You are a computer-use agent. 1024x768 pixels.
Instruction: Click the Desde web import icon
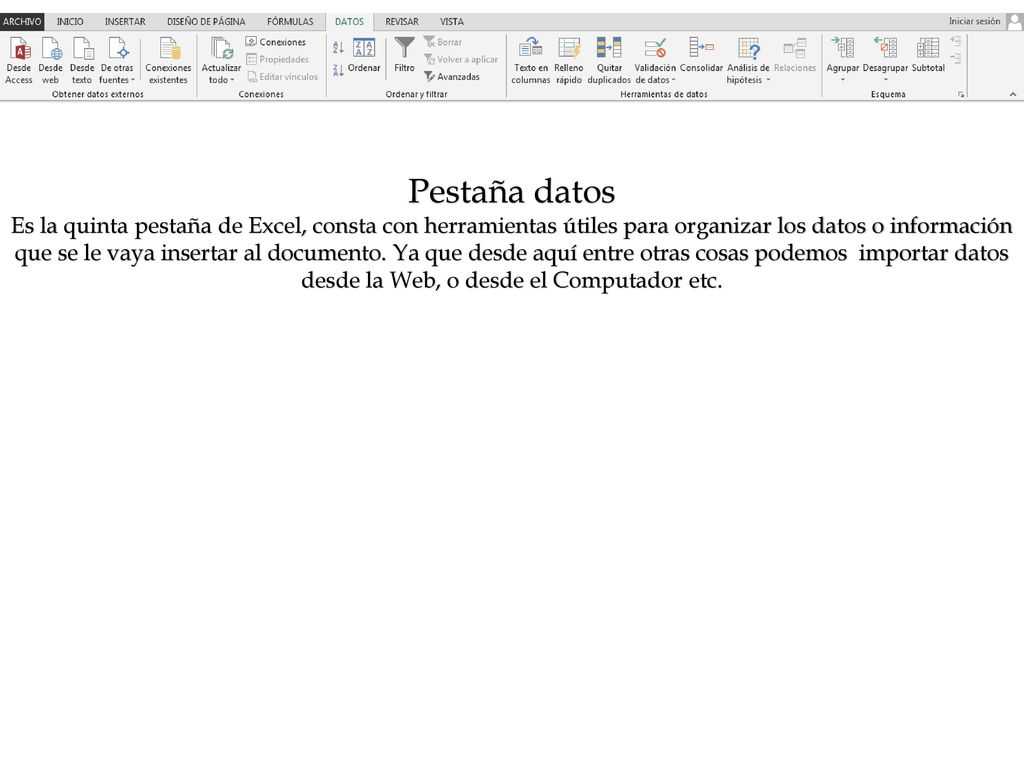[x=50, y=60]
